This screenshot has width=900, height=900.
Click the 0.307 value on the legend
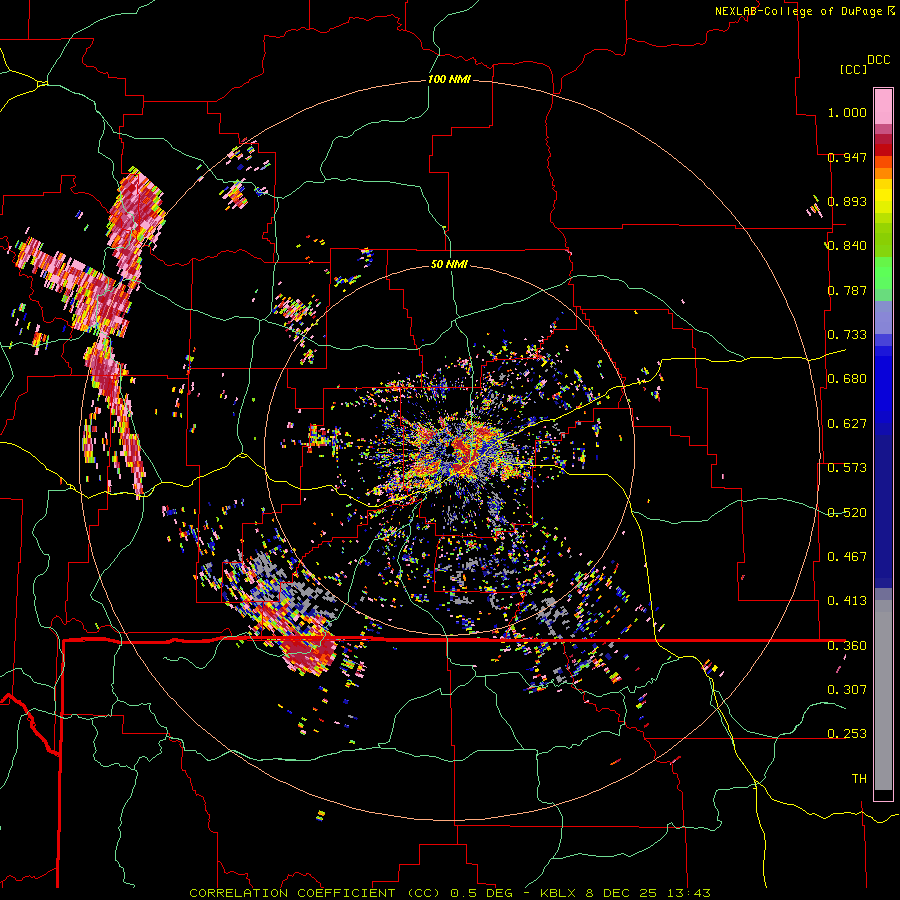click(847, 689)
